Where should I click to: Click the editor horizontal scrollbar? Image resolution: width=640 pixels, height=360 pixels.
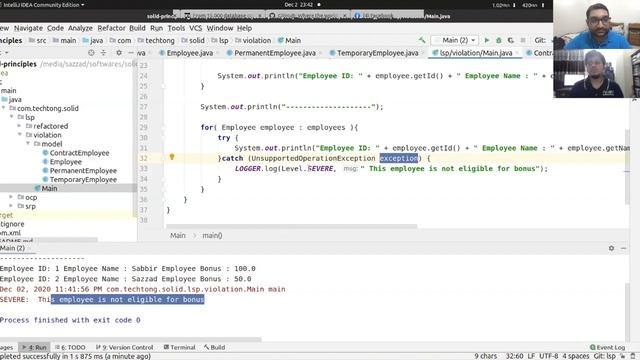click(x=292, y=226)
